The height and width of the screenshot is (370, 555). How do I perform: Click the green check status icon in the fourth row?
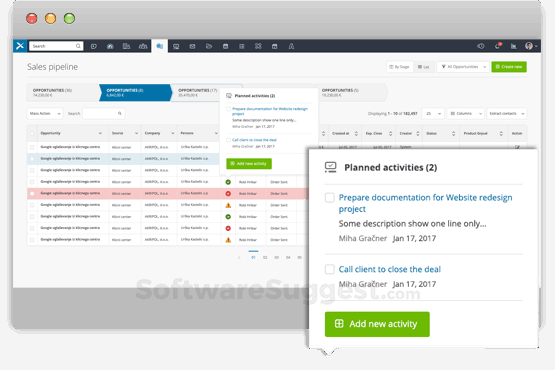tap(228, 182)
